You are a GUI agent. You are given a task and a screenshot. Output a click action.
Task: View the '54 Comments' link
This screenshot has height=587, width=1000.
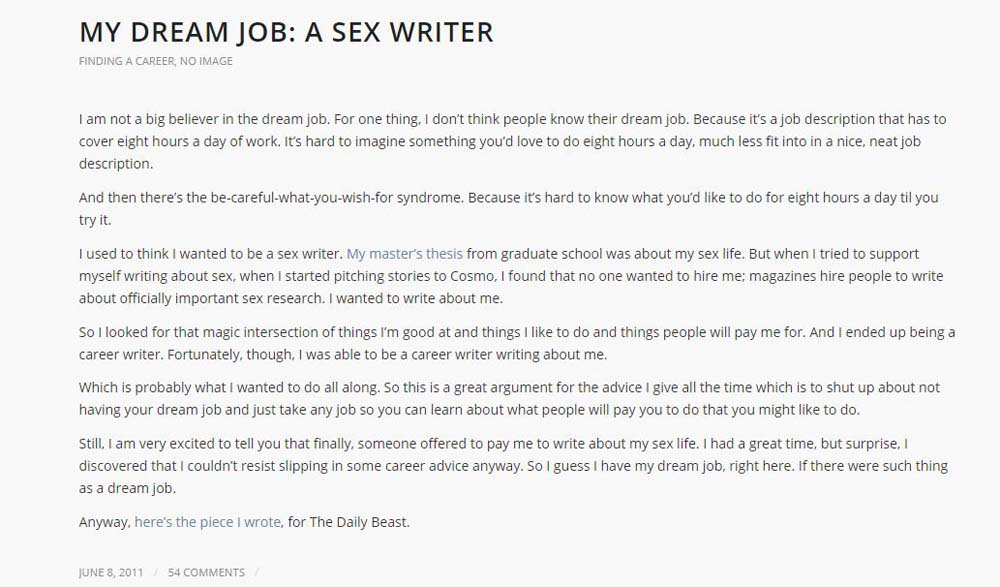pyautogui.click(x=206, y=572)
